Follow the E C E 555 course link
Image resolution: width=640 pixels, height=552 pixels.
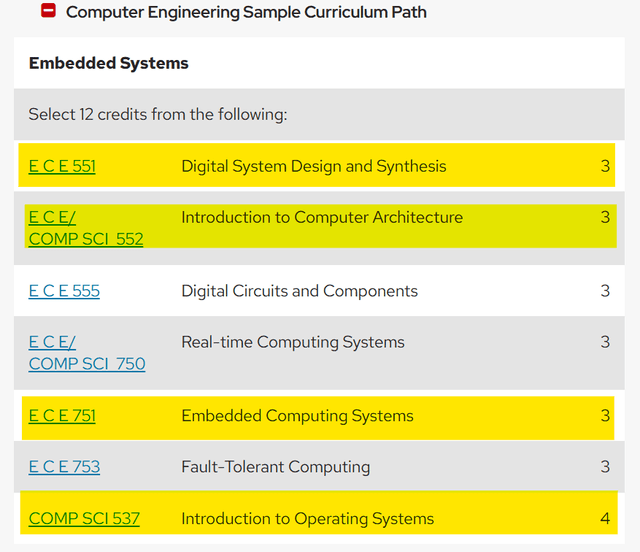click(x=64, y=291)
